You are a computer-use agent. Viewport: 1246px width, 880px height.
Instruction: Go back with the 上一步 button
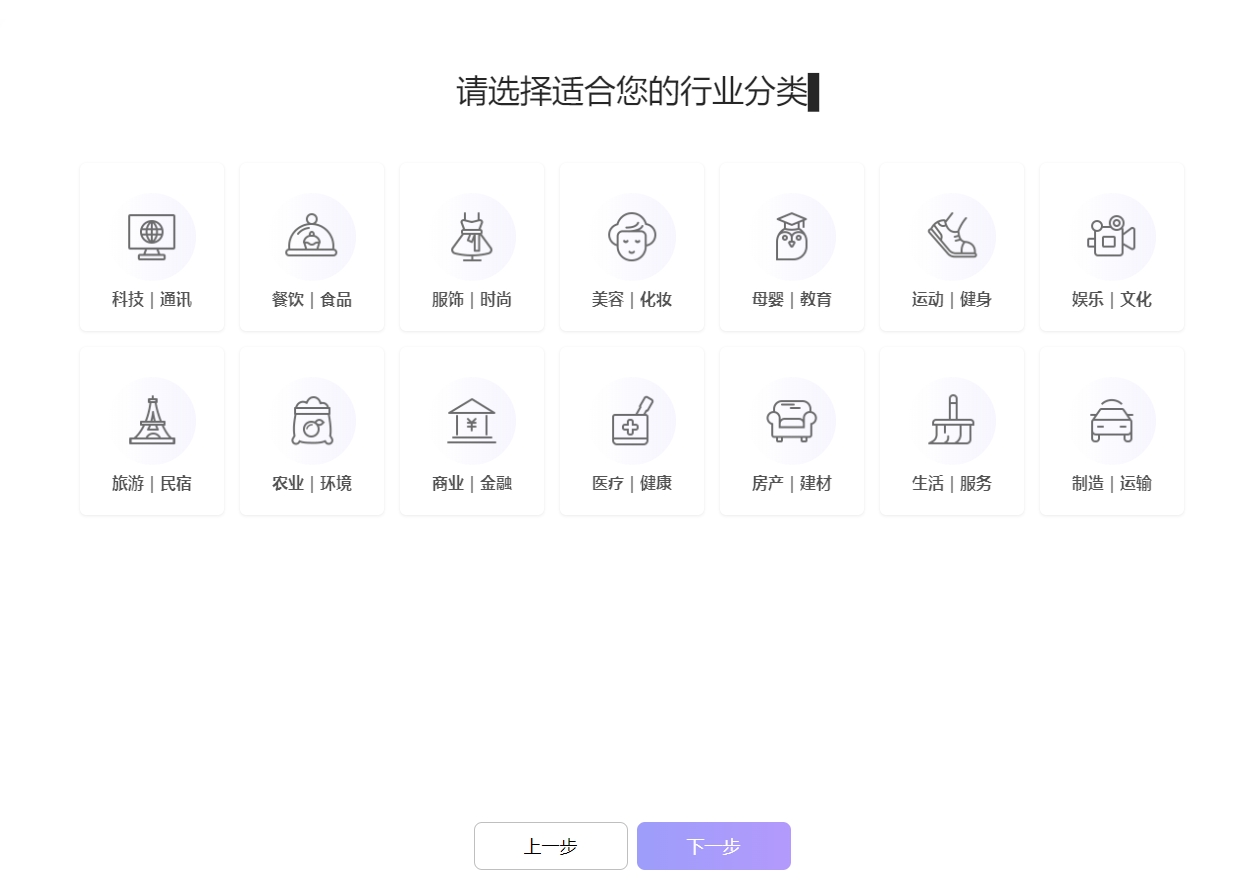pos(551,846)
